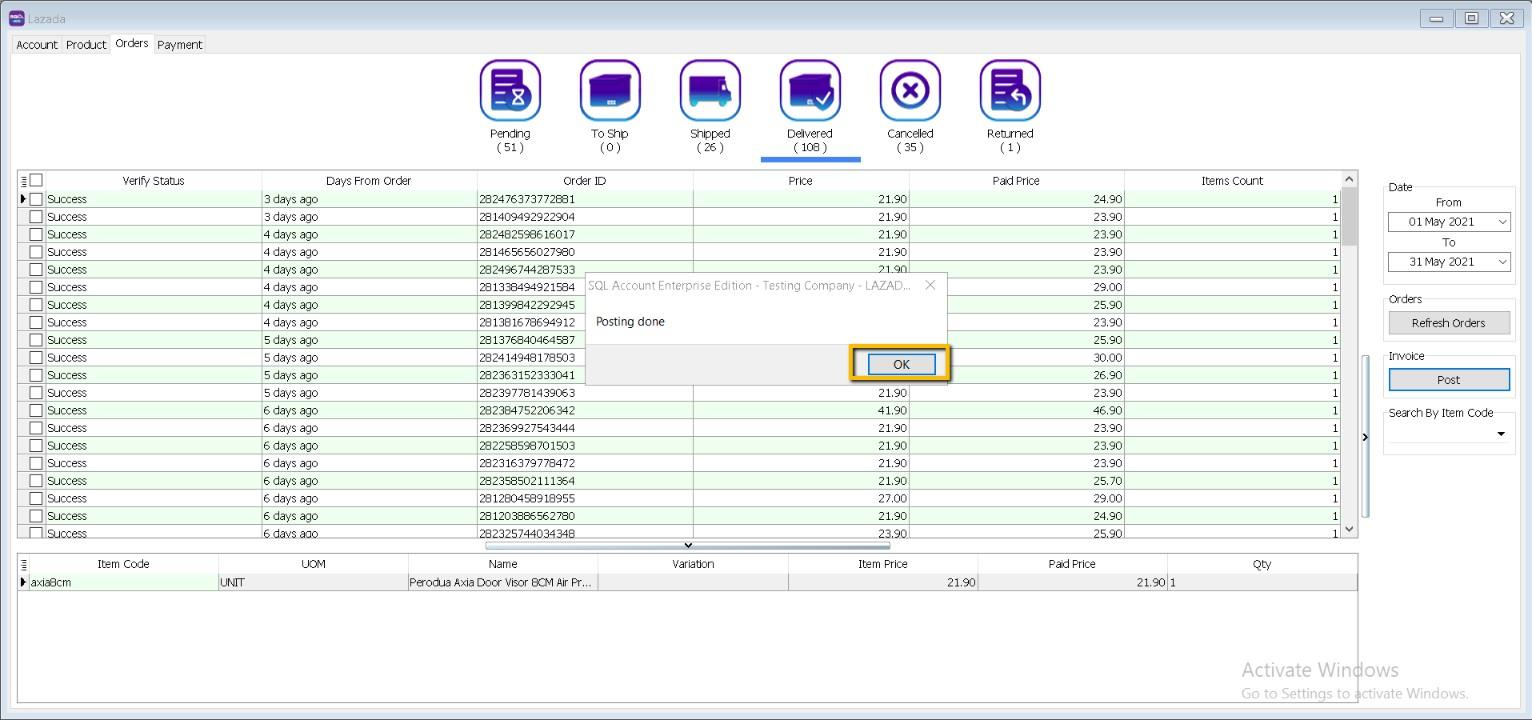Open the To date dropdown

[x=1502, y=262]
